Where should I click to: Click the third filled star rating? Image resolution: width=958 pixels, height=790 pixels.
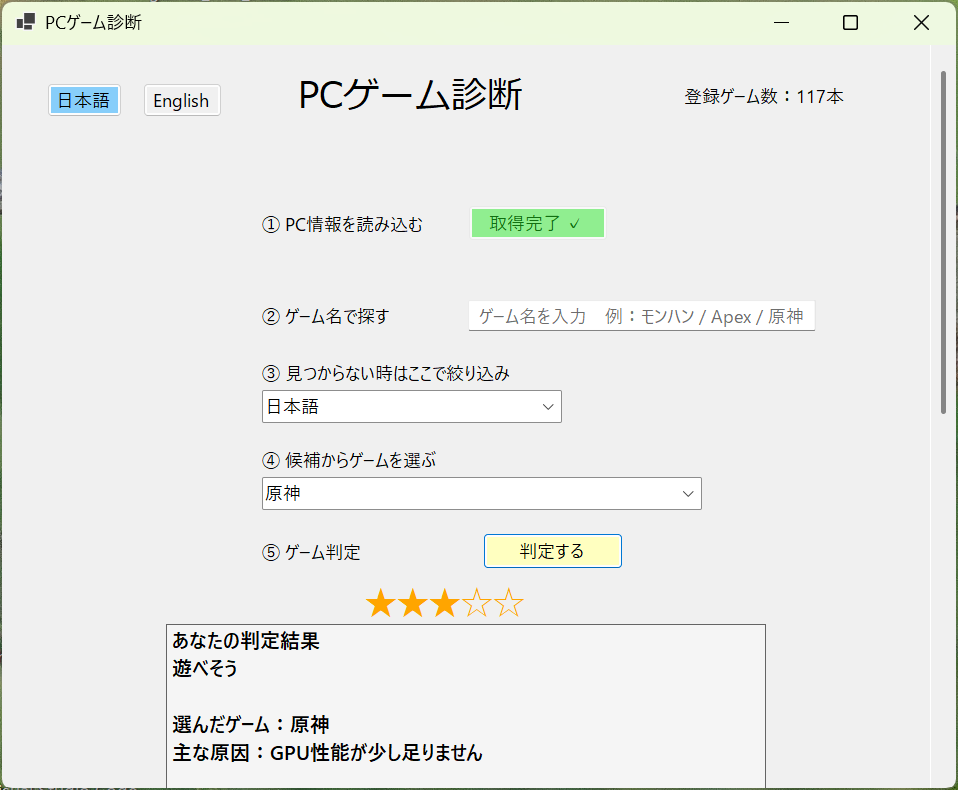coord(444,603)
